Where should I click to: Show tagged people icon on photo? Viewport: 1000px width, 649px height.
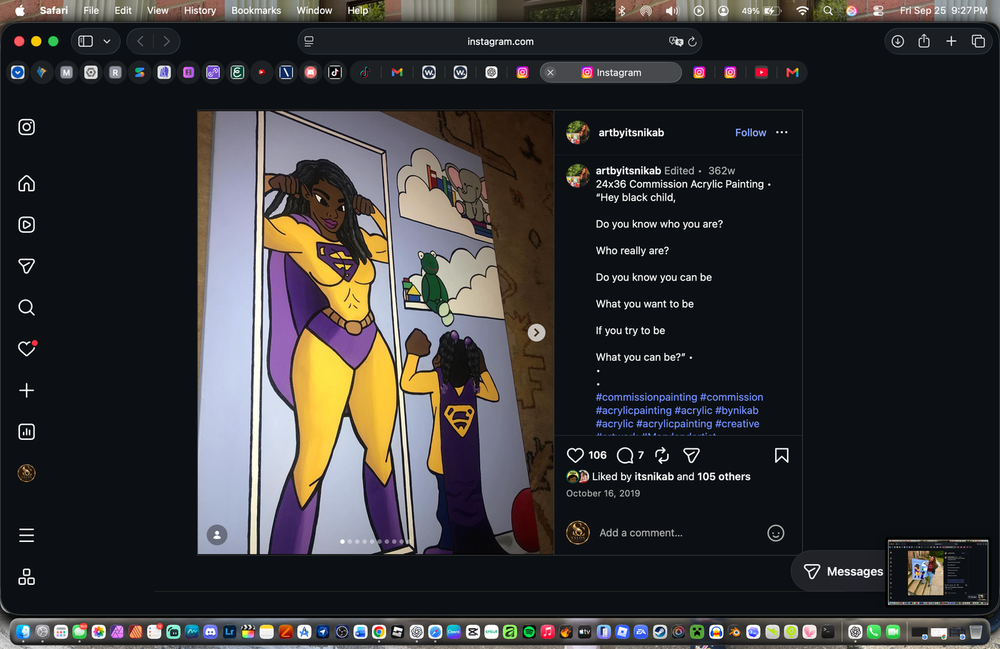coord(217,534)
